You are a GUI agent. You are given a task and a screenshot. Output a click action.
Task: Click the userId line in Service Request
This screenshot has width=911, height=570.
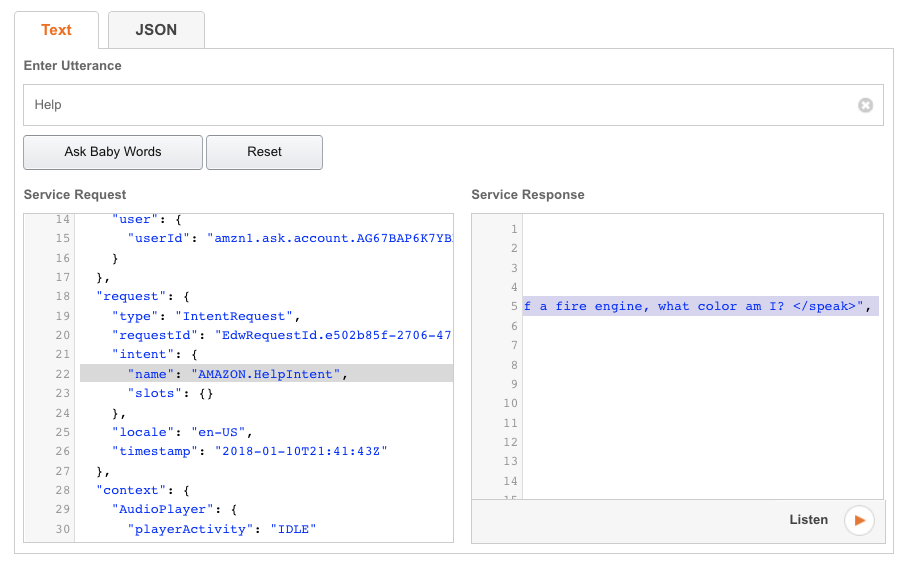click(x=290, y=238)
